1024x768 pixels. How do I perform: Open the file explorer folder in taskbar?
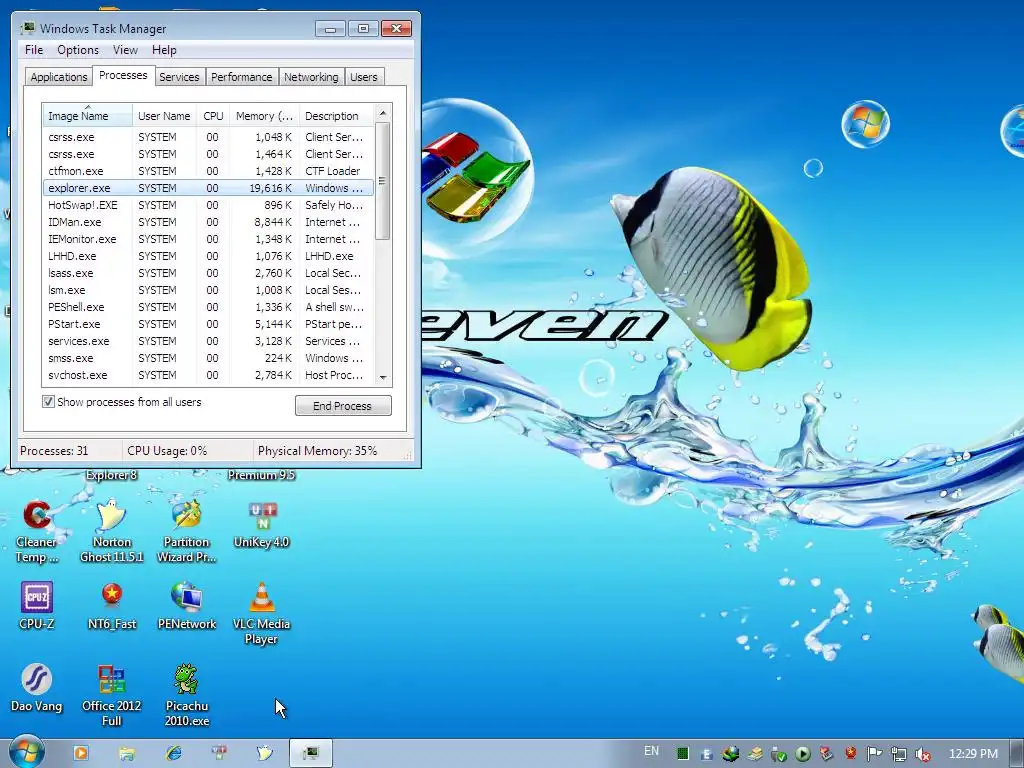[x=127, y=753]
